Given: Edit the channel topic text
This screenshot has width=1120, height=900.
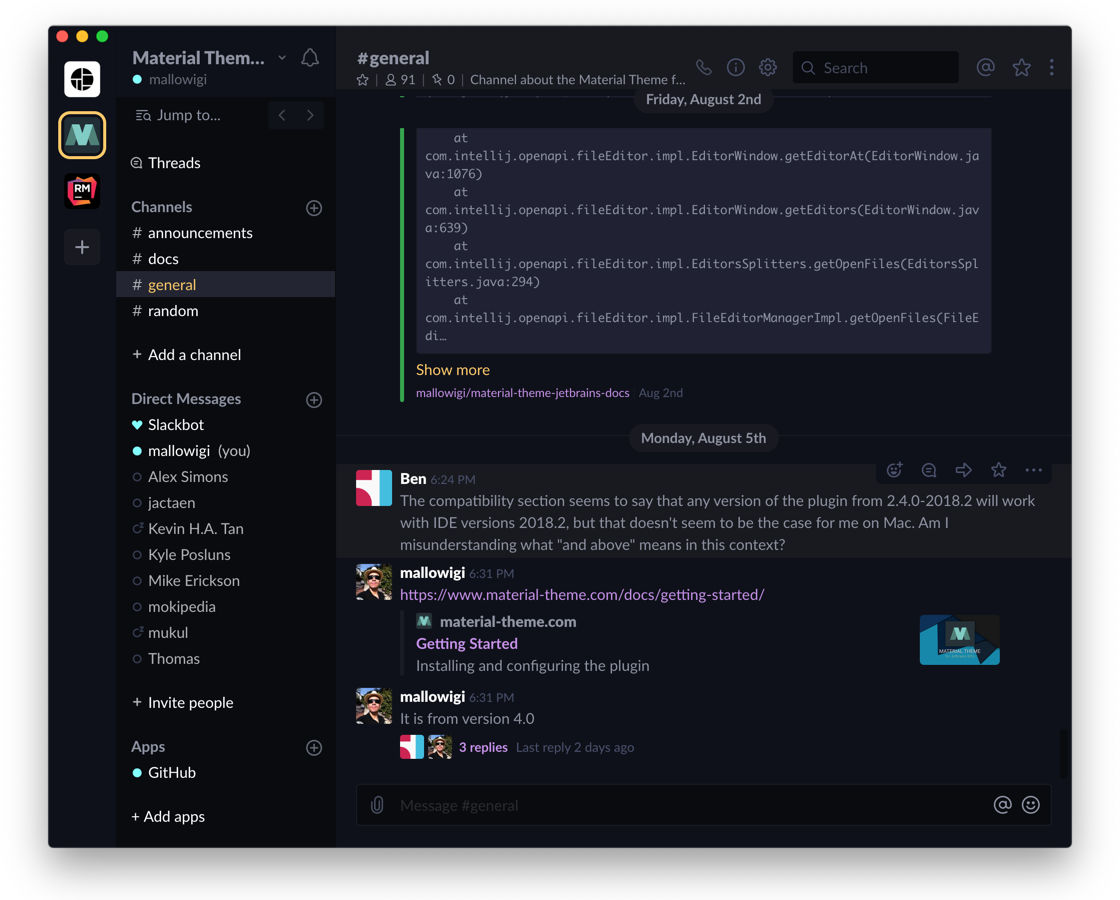Looking at the screenshot, I should [x=577, y=80].
